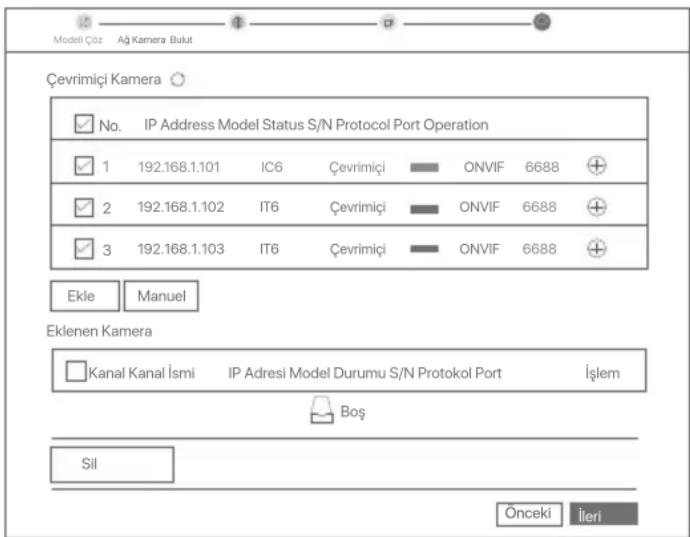Go back with the Önceki button
Image resolution: width=690 pixels, height=537 pixels.
[529, 514]
